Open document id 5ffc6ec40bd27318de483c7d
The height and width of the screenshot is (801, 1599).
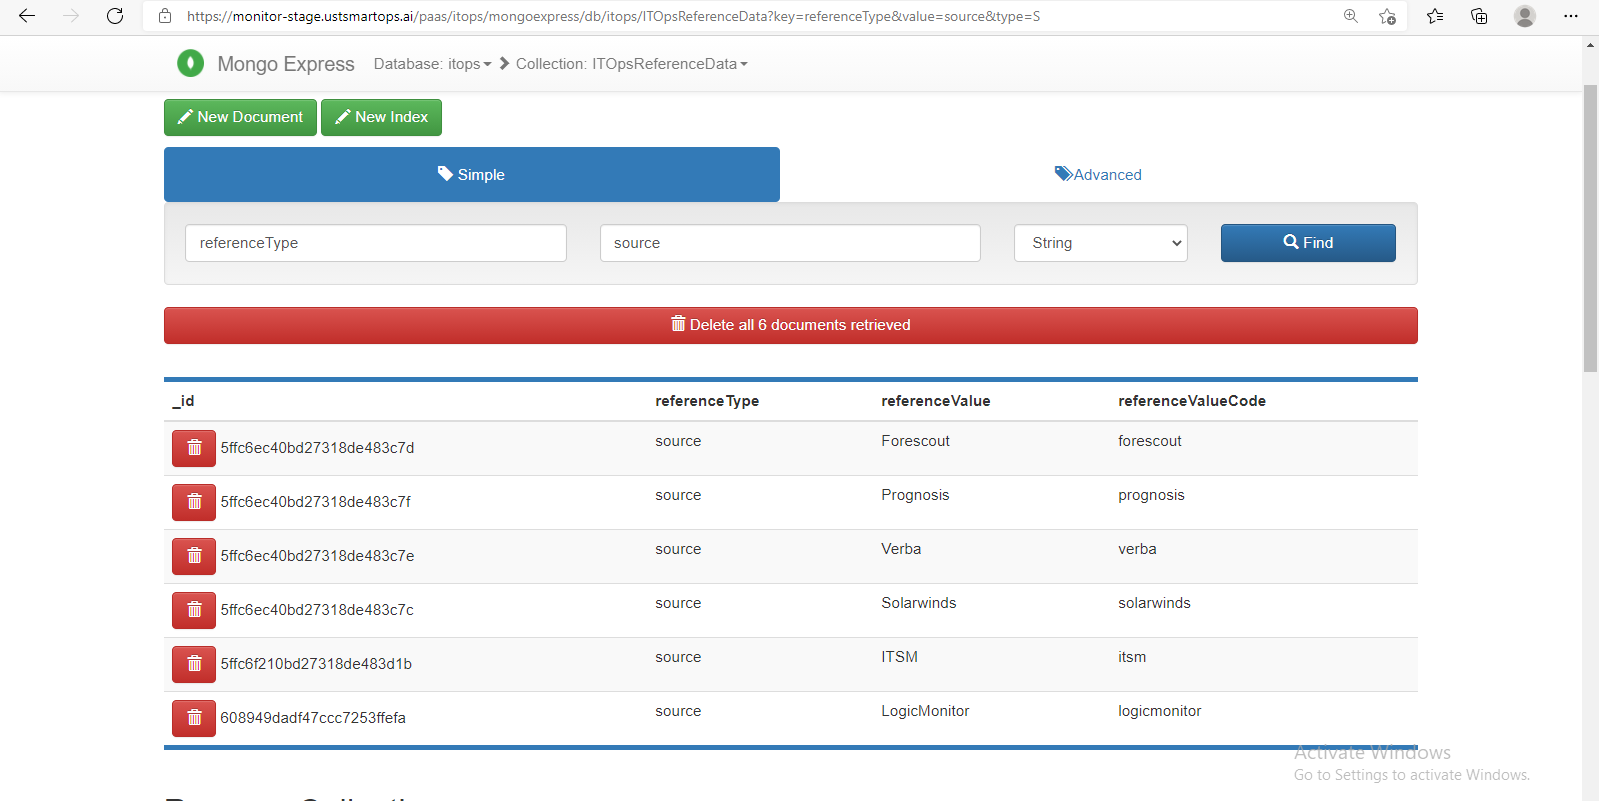(x=317, y=448)
